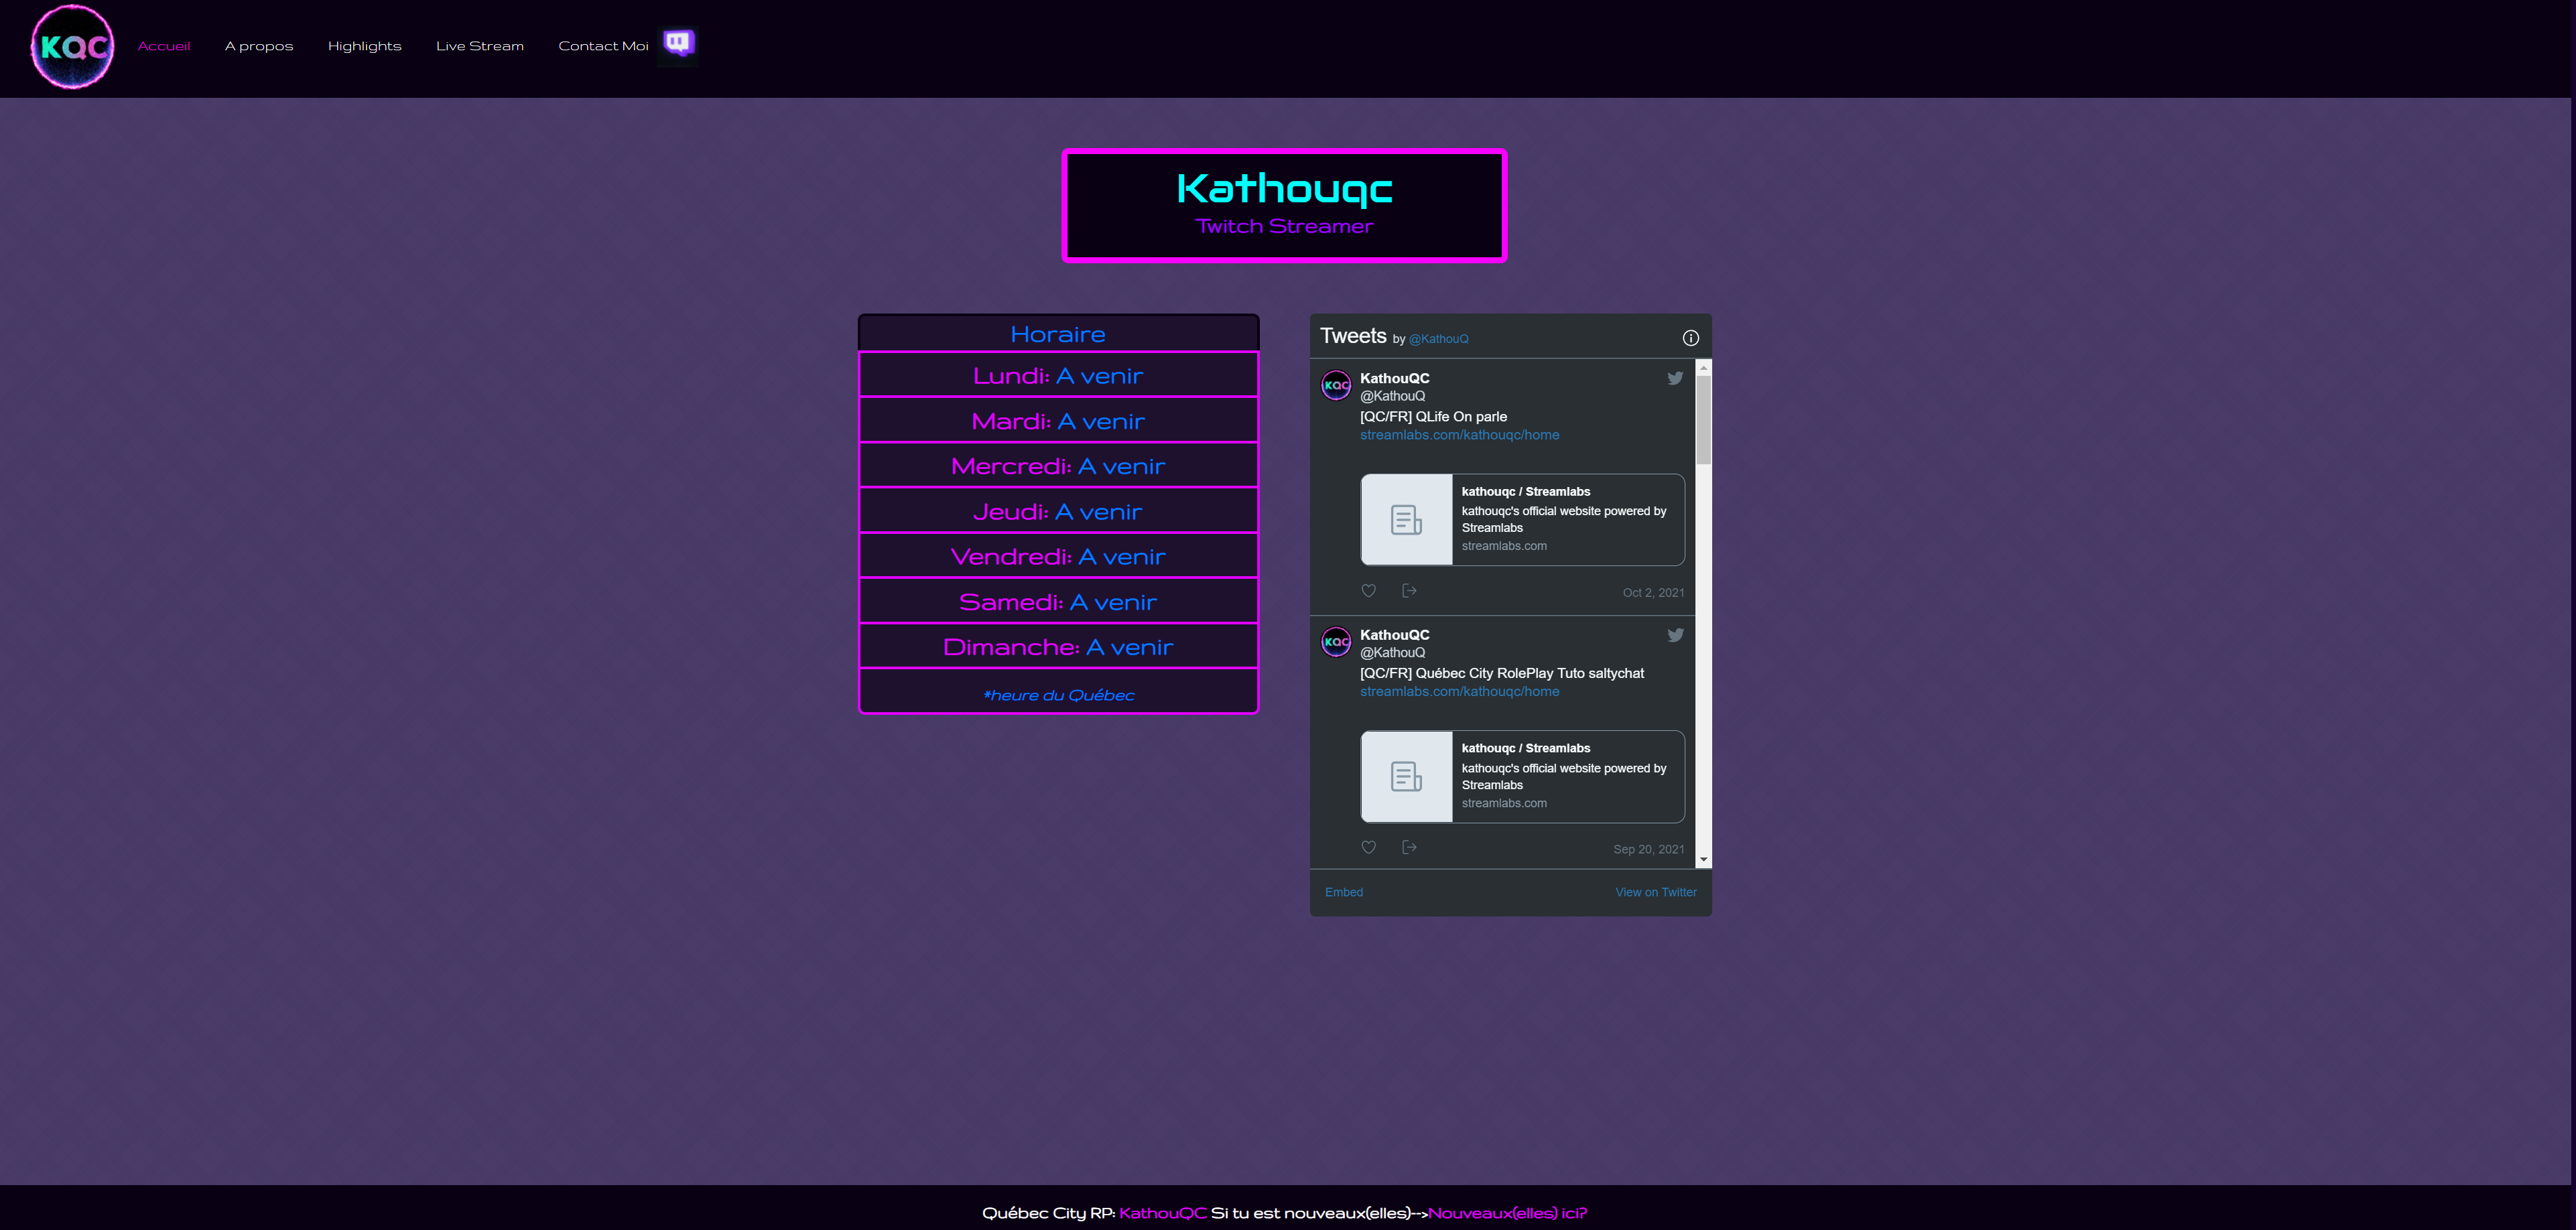
Task: Open the A propos page
Action: tap(259, 46)
